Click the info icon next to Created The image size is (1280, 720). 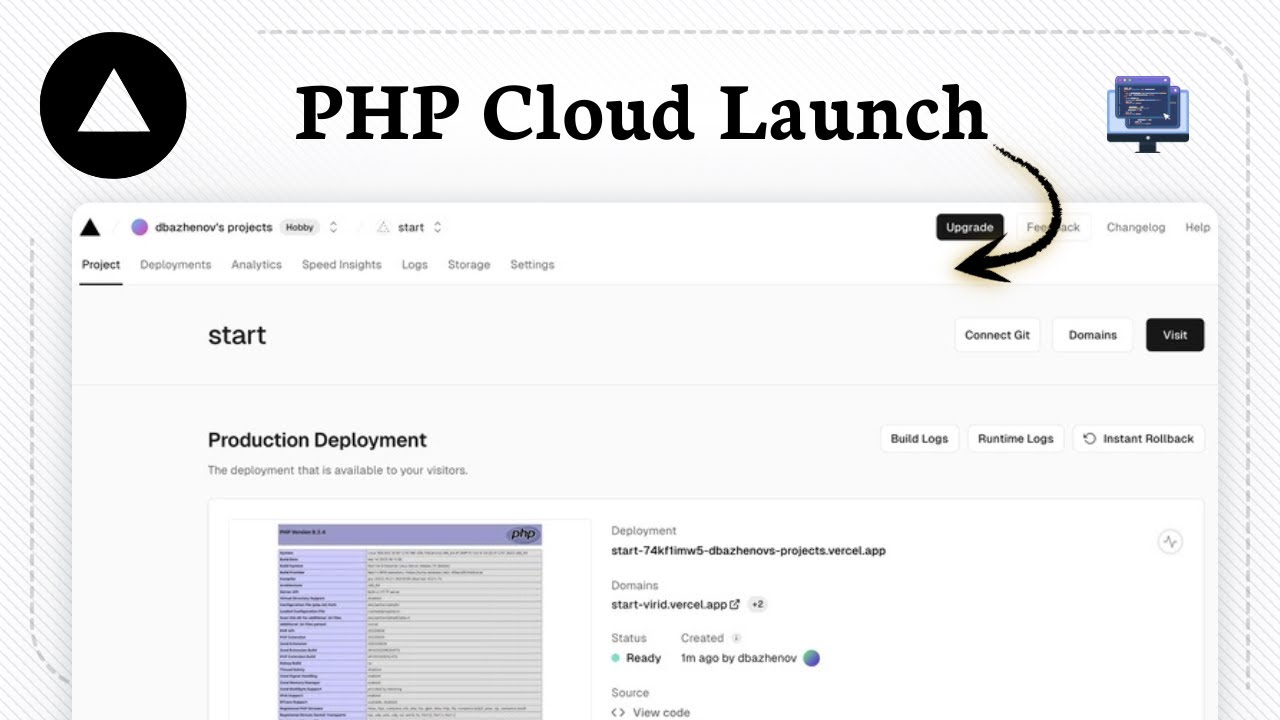pos(737,638)
